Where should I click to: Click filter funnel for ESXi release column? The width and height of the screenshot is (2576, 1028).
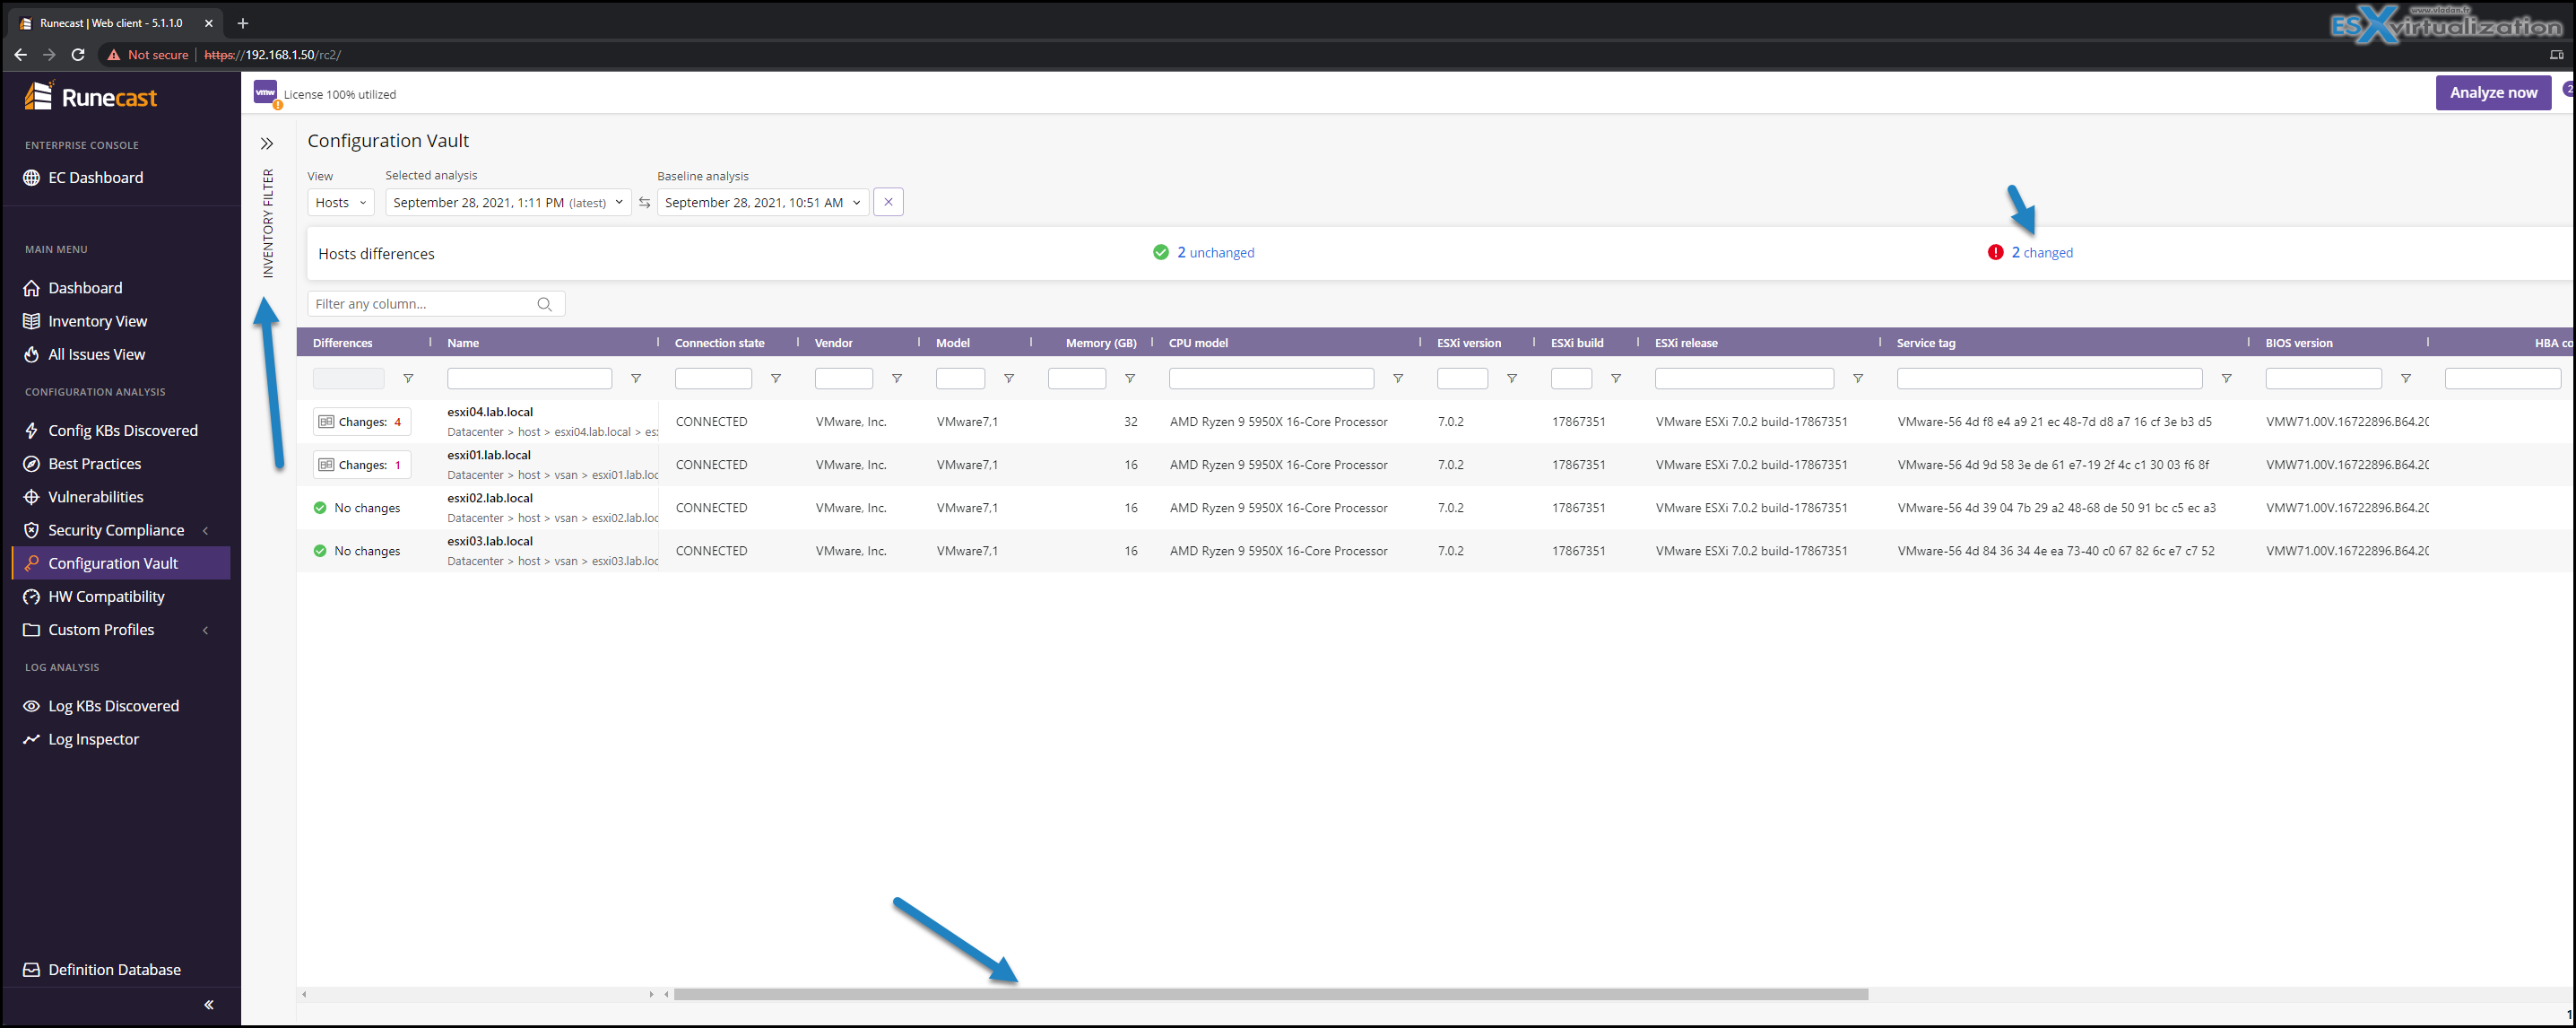[x=1858, y=379]
